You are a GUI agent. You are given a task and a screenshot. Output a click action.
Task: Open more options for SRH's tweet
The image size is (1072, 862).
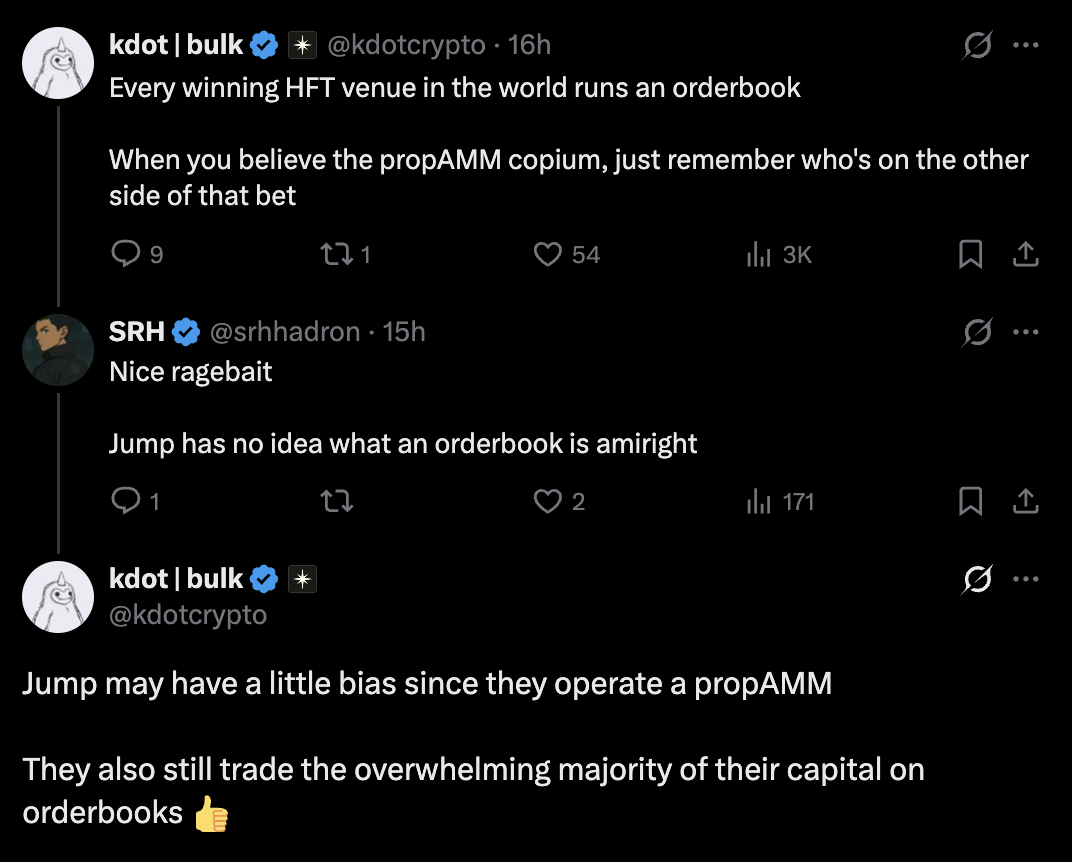coord(1025,332)
